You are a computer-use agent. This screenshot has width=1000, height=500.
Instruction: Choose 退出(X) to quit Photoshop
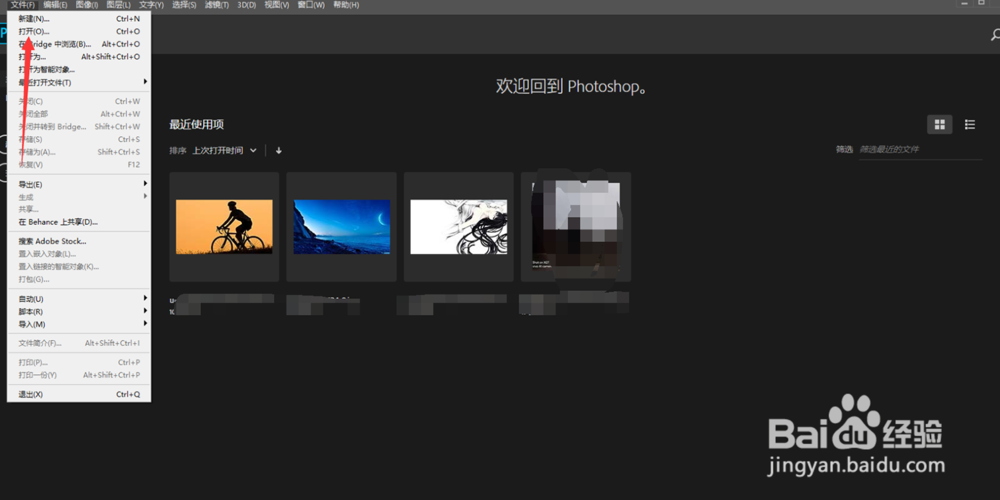[79, 394]
